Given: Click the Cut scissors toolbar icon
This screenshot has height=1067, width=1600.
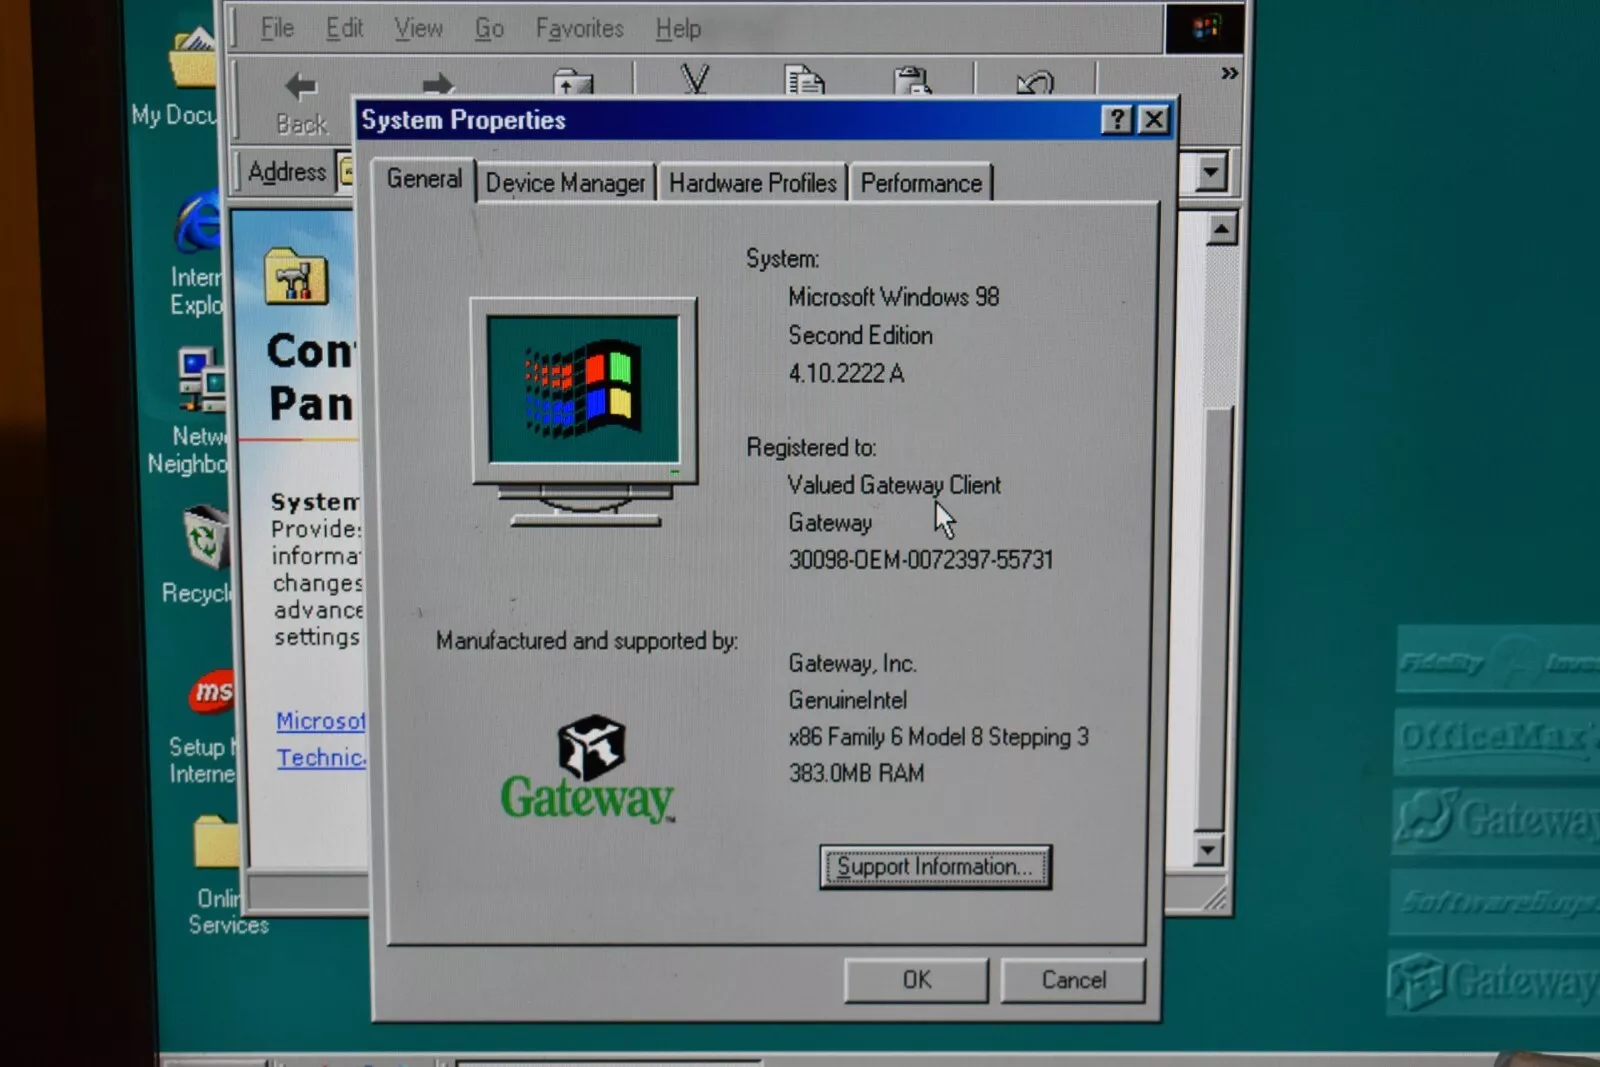Looking at the screenshot, I should [695, 80].
